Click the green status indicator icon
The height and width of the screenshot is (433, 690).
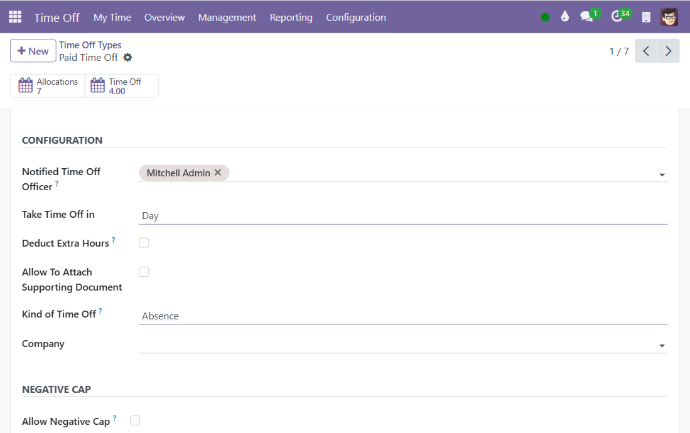(x=545, y=17)
